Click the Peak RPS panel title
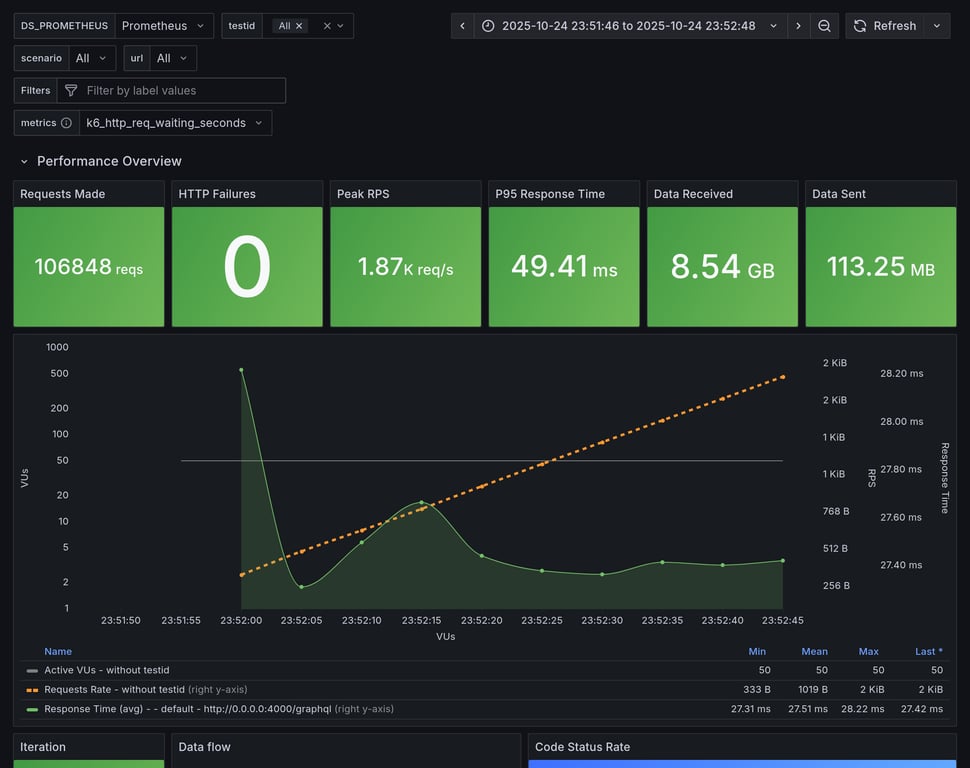The image size is (970, 768). coord(363,194)
